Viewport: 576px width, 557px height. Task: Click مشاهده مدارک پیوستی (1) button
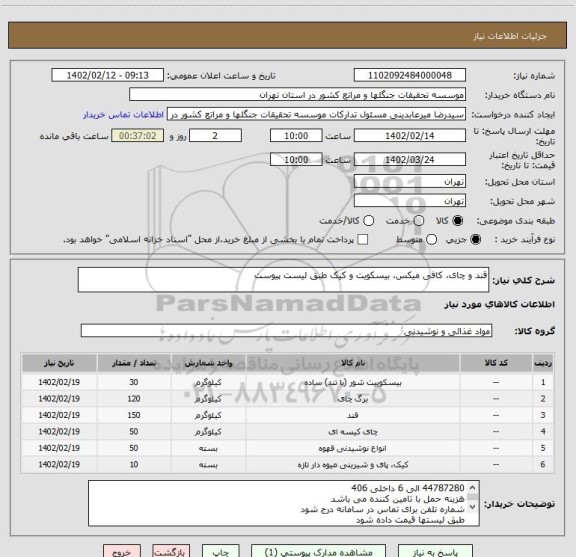tap(318, 551)
